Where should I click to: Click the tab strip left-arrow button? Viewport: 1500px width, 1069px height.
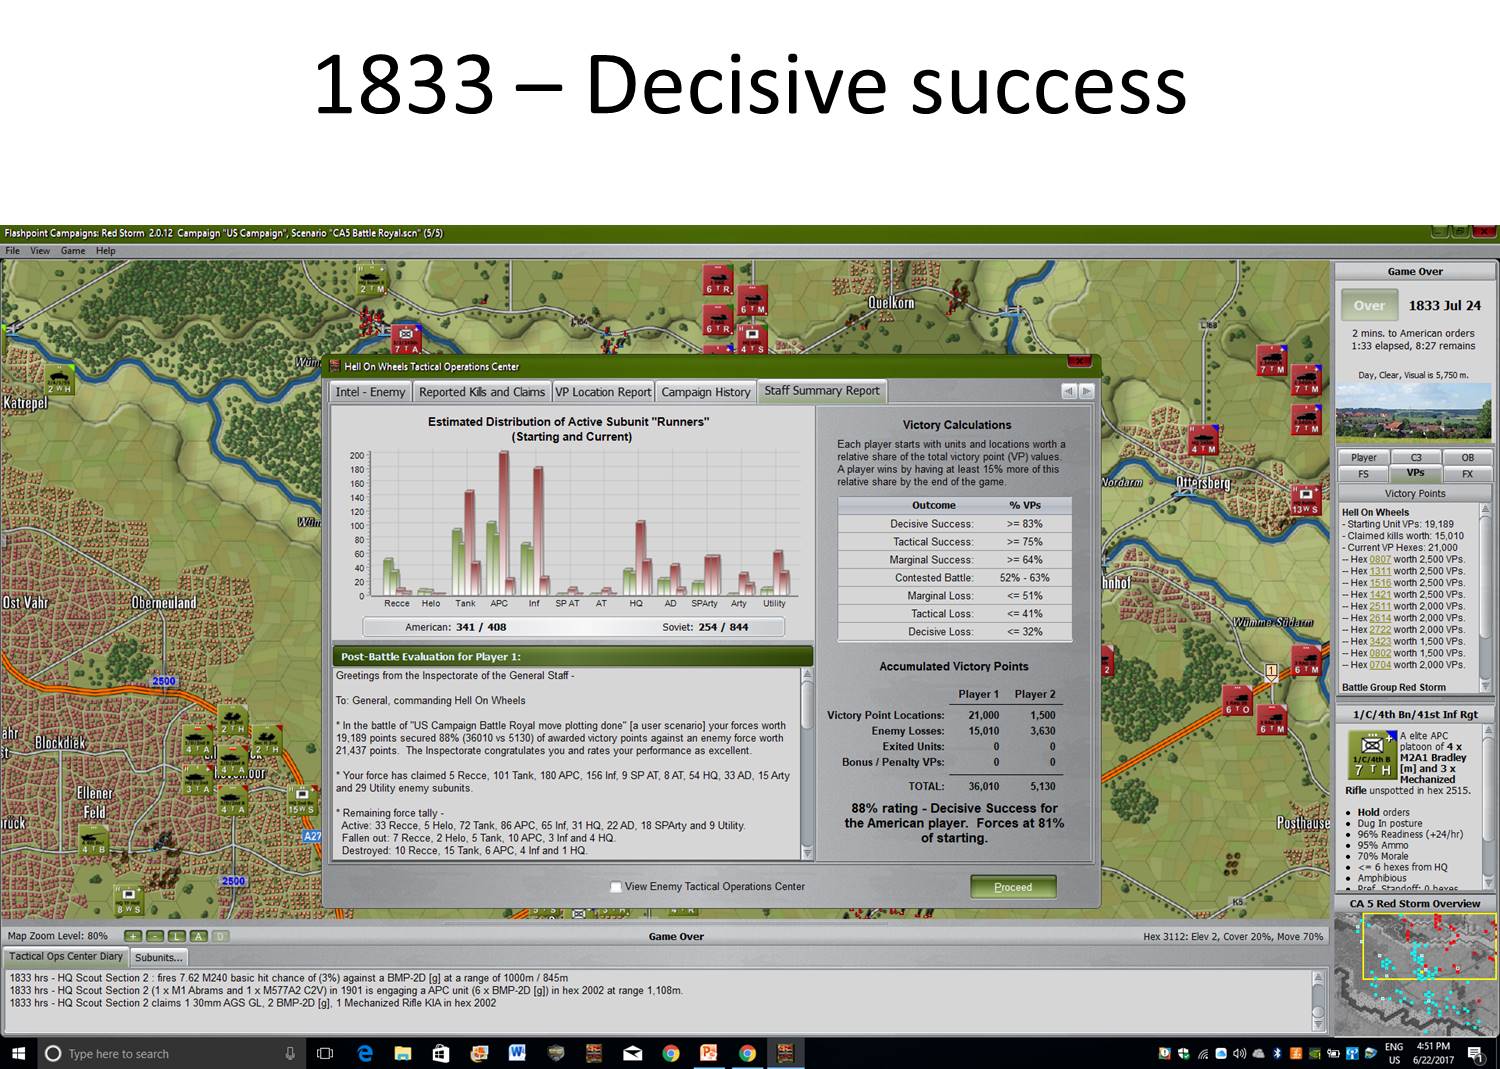click(1069, 392)
